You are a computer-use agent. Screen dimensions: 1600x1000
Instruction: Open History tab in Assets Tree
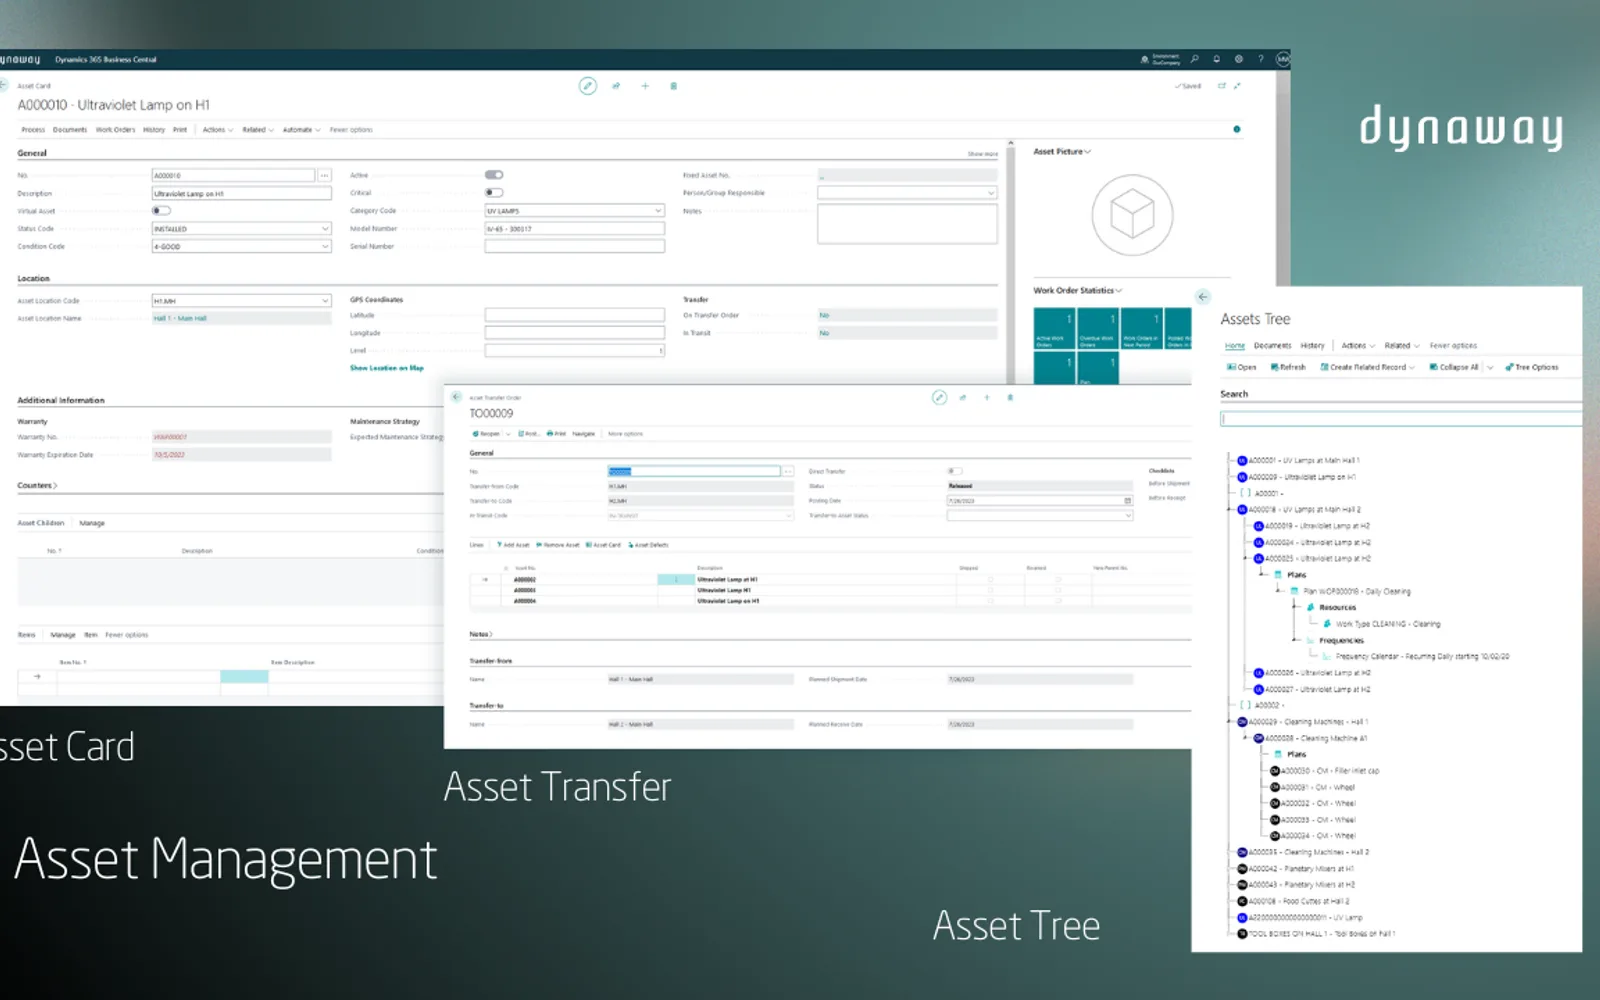[x=1312, y=346]
